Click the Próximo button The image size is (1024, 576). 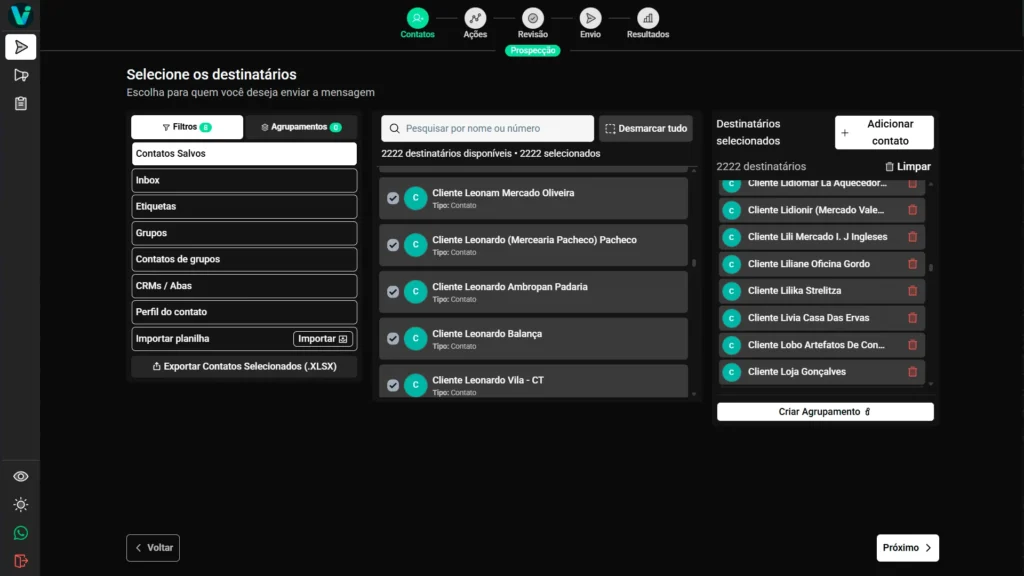click(x=907, y=548)
